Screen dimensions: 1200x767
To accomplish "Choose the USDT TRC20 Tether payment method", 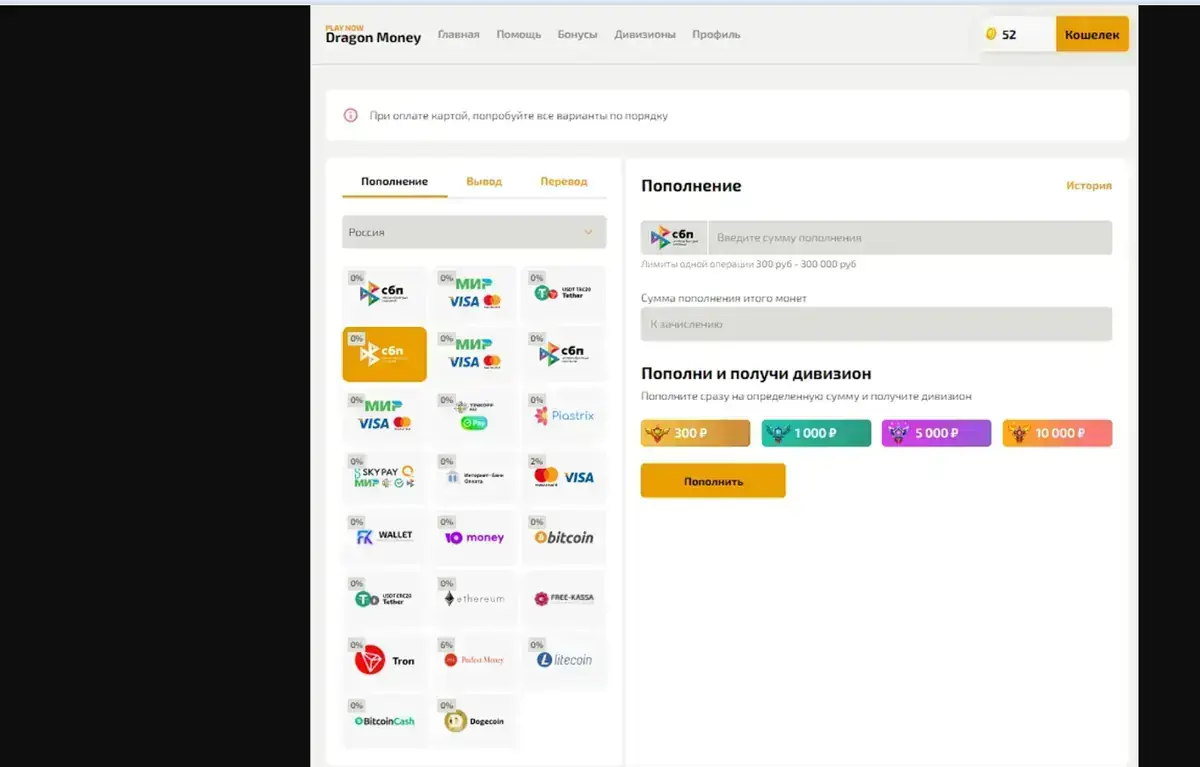I will pos(564,293).
